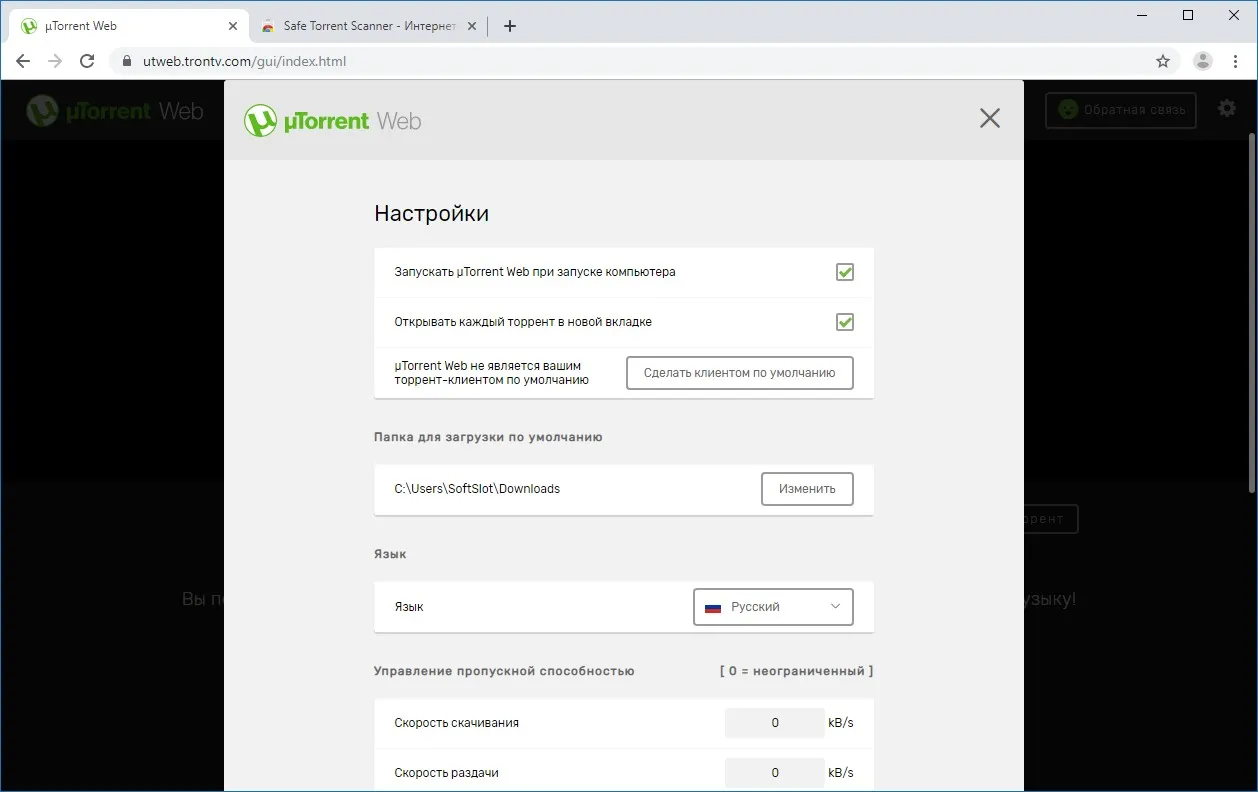Switch to the Safe Torrent Scanner tab
The image size is (1258, 792).
coord(372,26)
